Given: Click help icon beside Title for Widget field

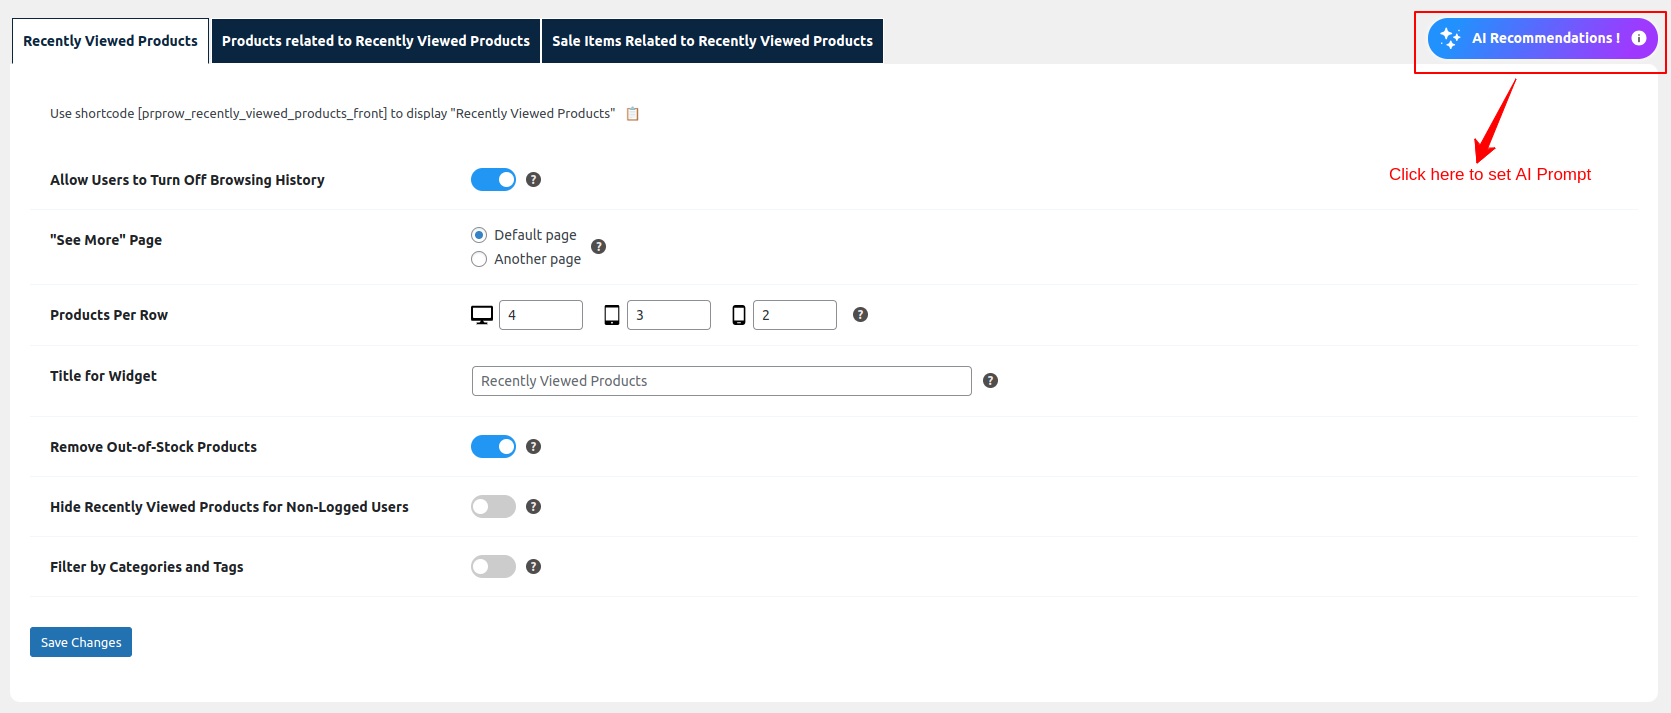Looking at the screenshot, I should click(990, 381).
